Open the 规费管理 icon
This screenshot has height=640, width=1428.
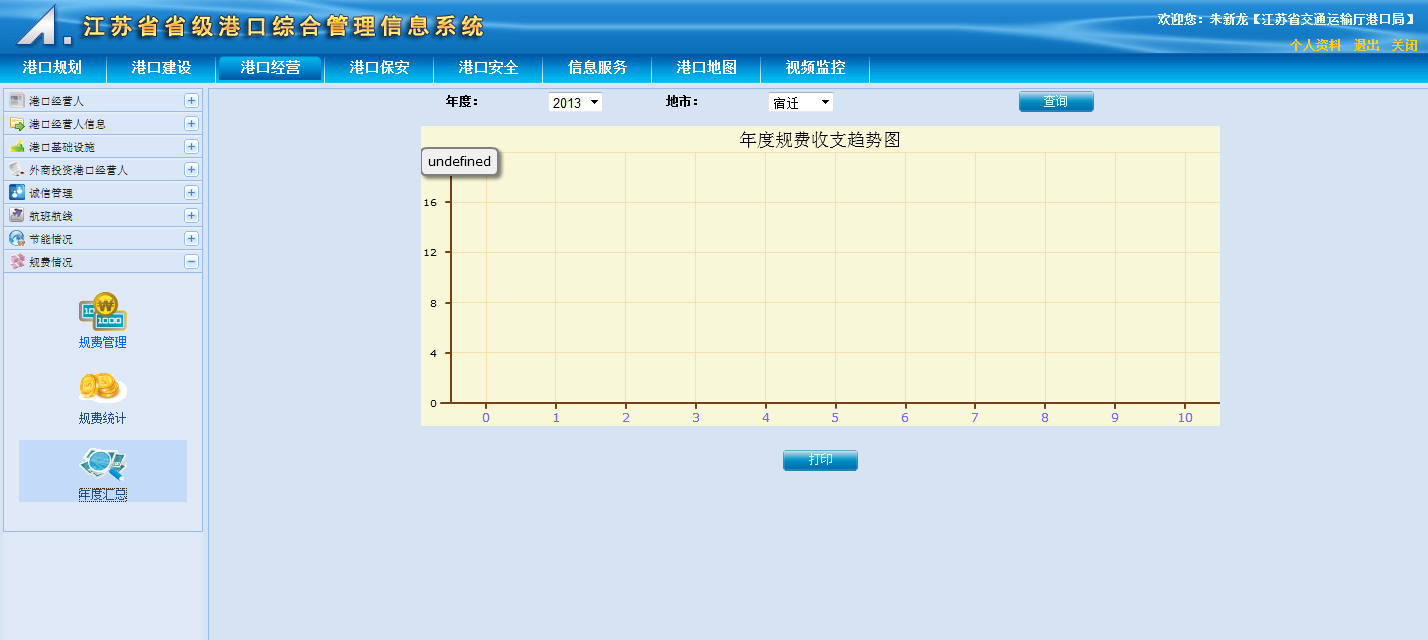point(103,312)
